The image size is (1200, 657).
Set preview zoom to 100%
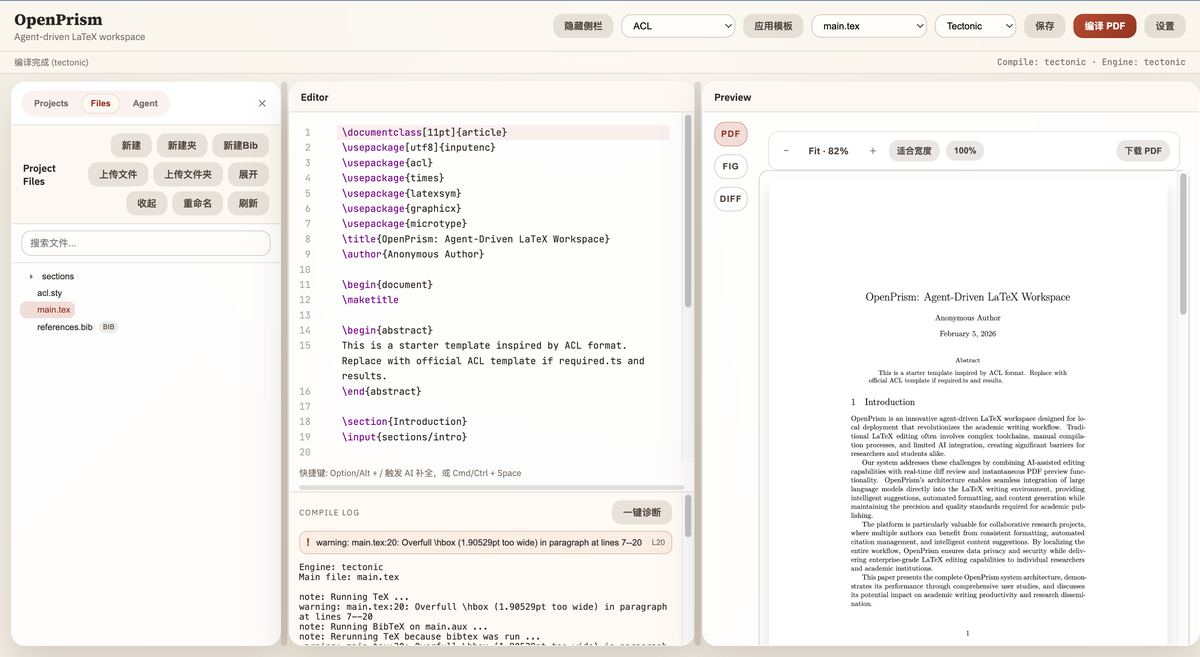coord(965,151)
